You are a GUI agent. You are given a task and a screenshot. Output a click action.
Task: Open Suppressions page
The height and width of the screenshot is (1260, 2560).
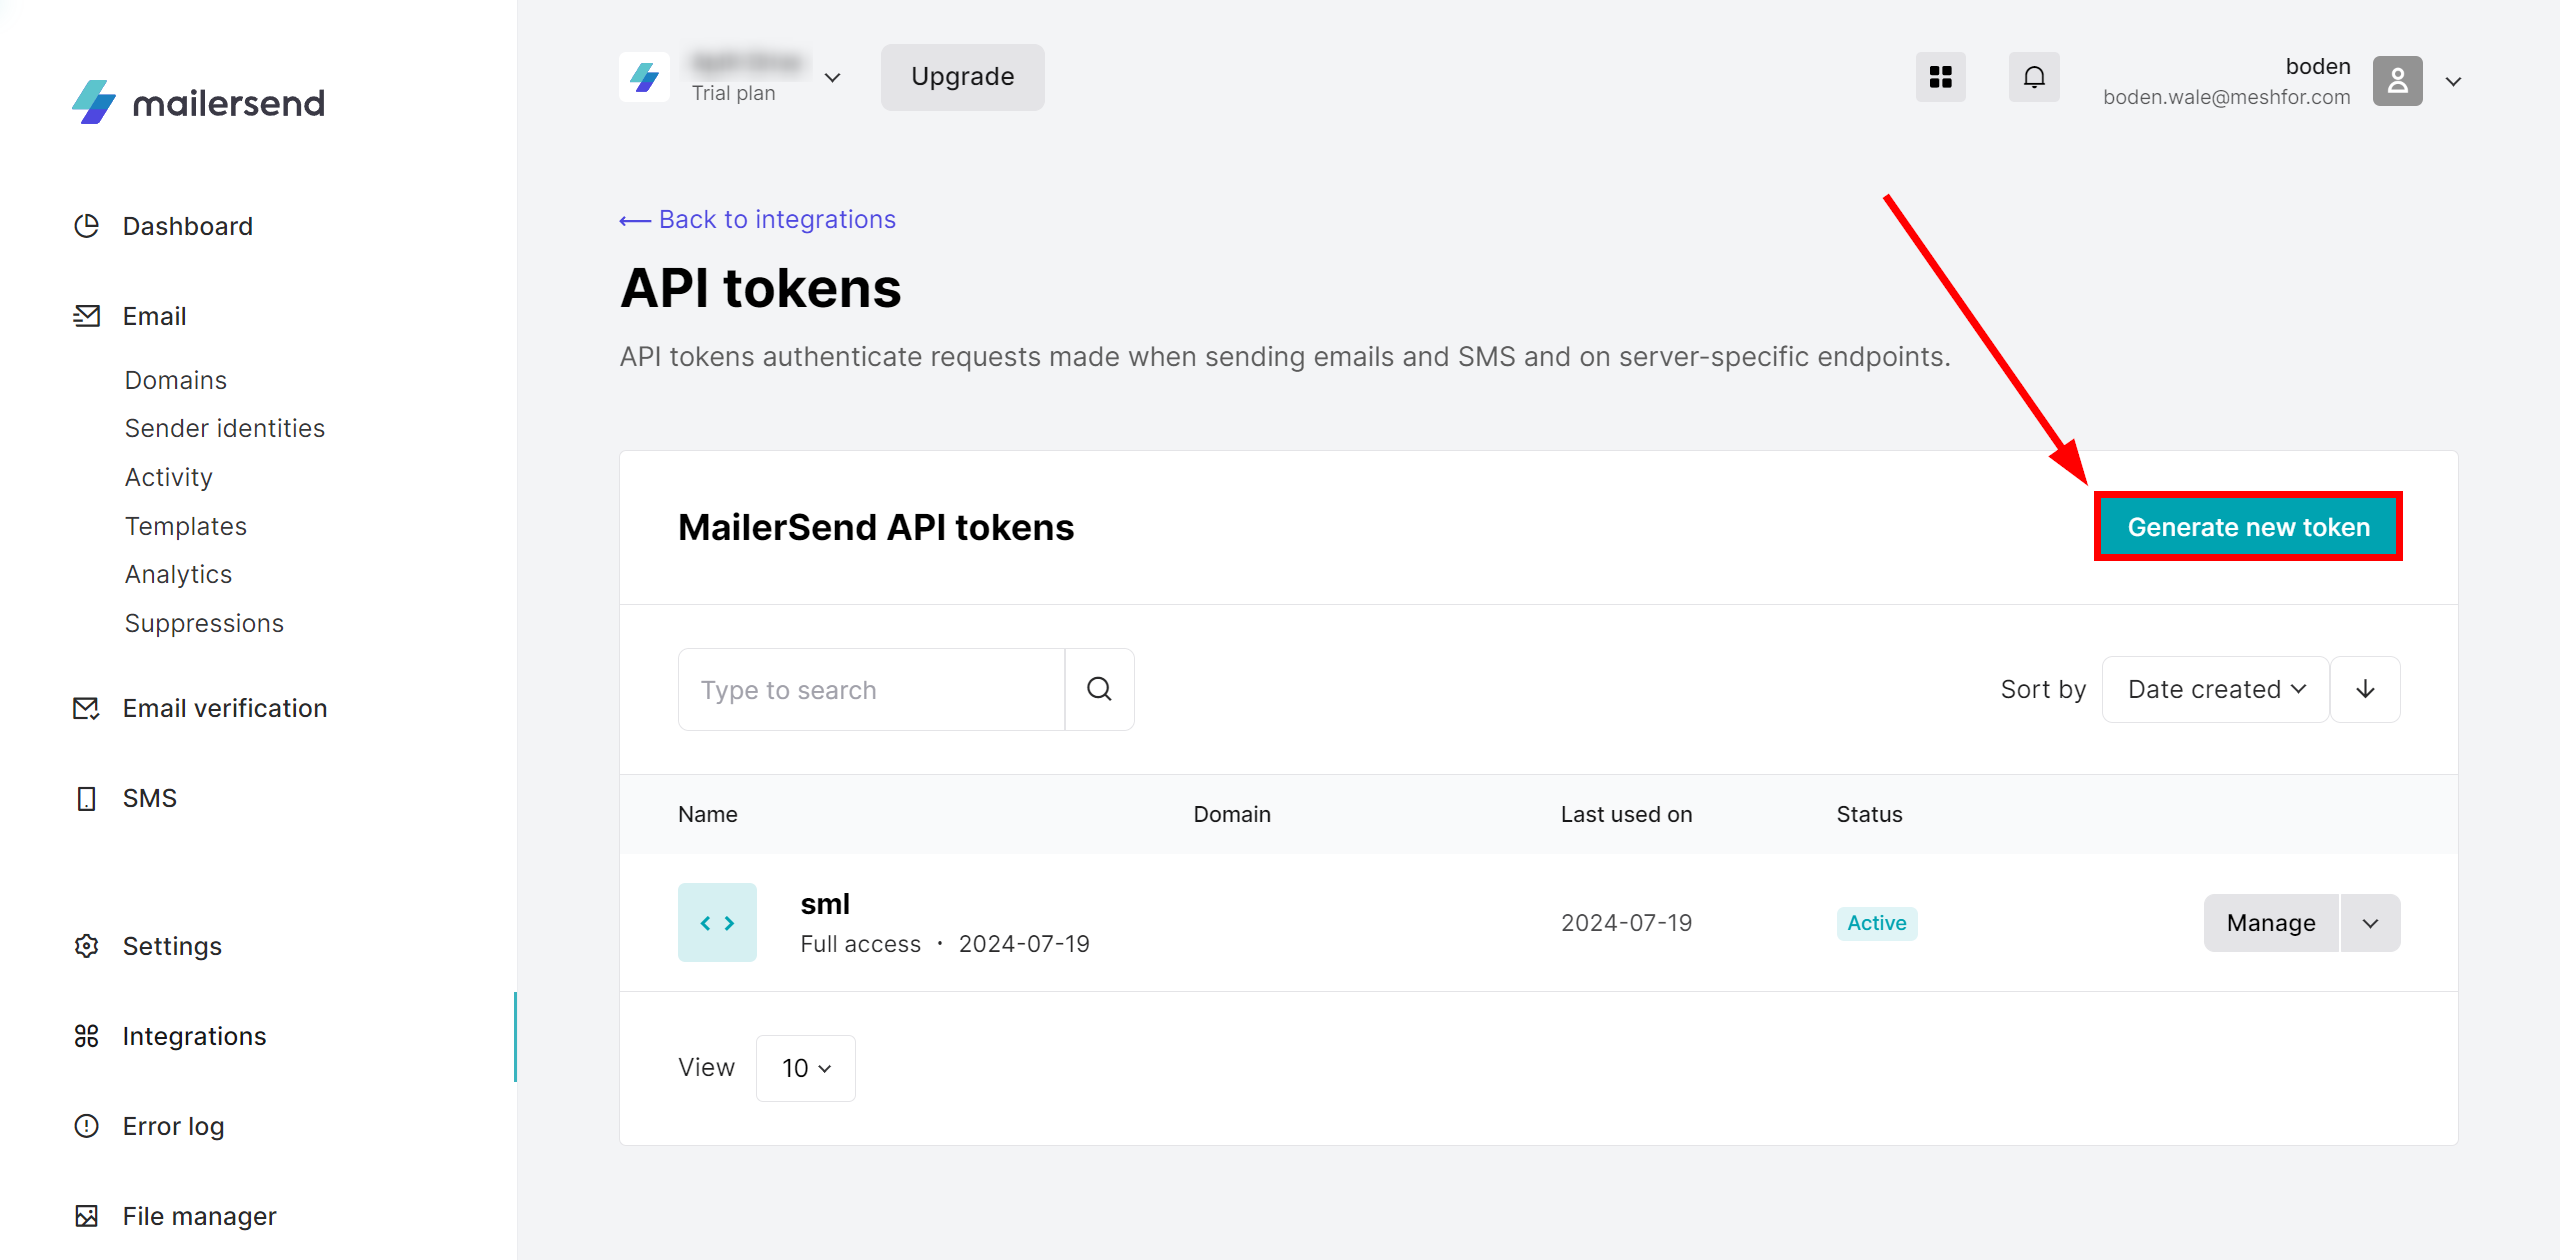click(204, 623)
